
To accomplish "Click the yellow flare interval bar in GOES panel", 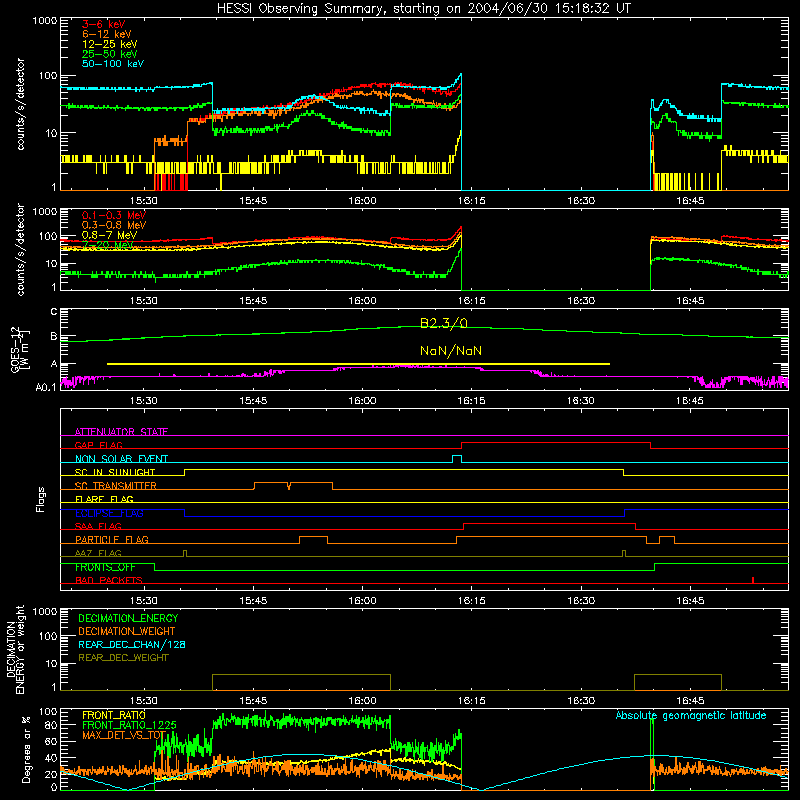I will pos(358,364).
